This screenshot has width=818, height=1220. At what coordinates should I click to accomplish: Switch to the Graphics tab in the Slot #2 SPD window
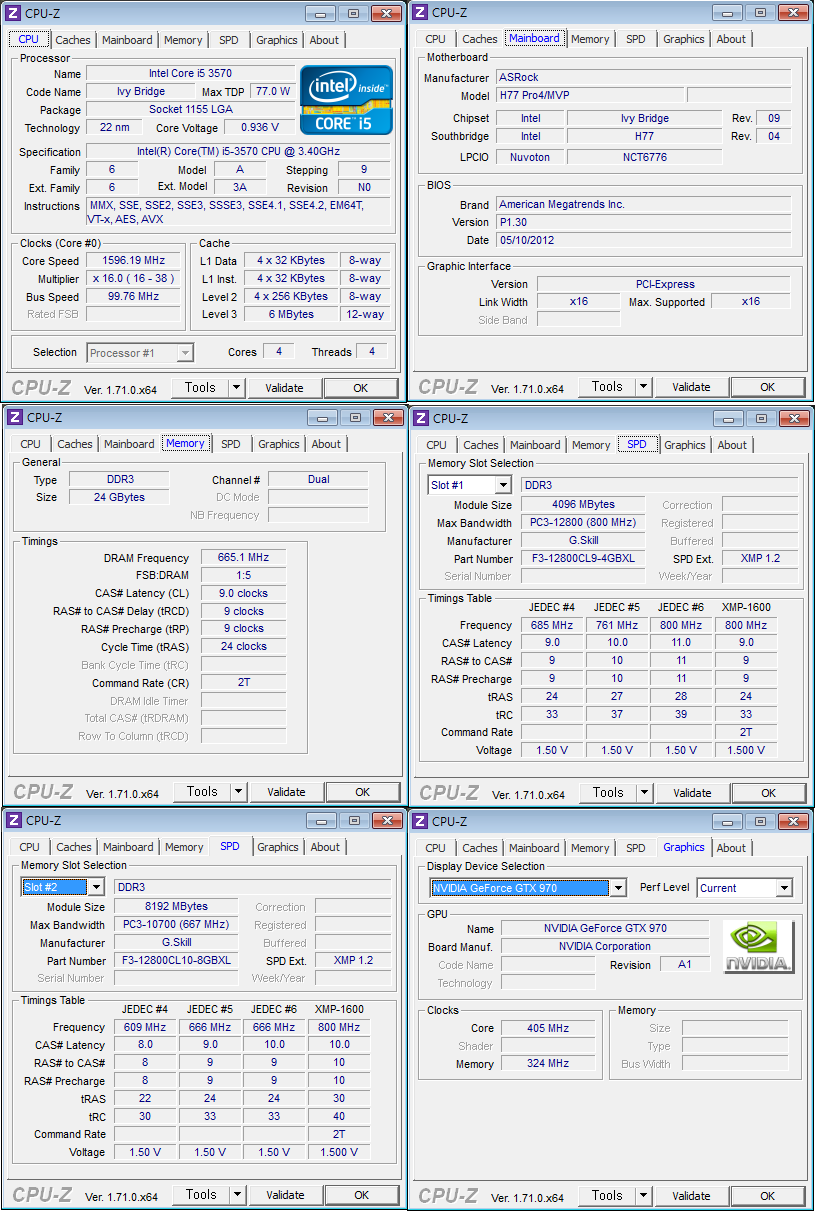[x=278, y=847]
